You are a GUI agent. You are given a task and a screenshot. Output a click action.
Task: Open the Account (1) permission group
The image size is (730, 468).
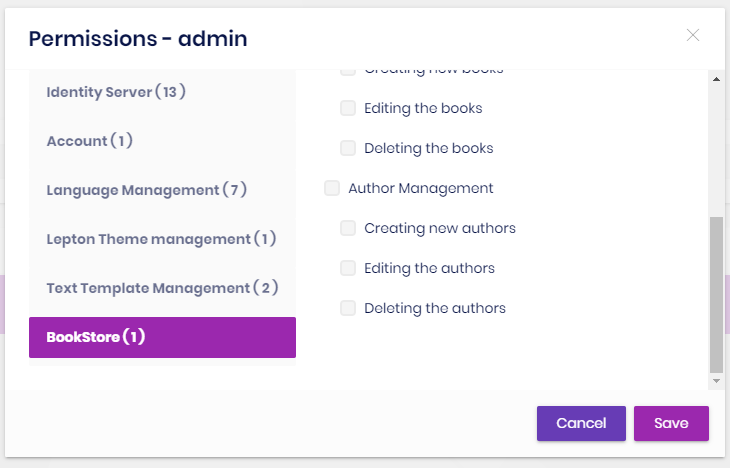pos(162,141)
